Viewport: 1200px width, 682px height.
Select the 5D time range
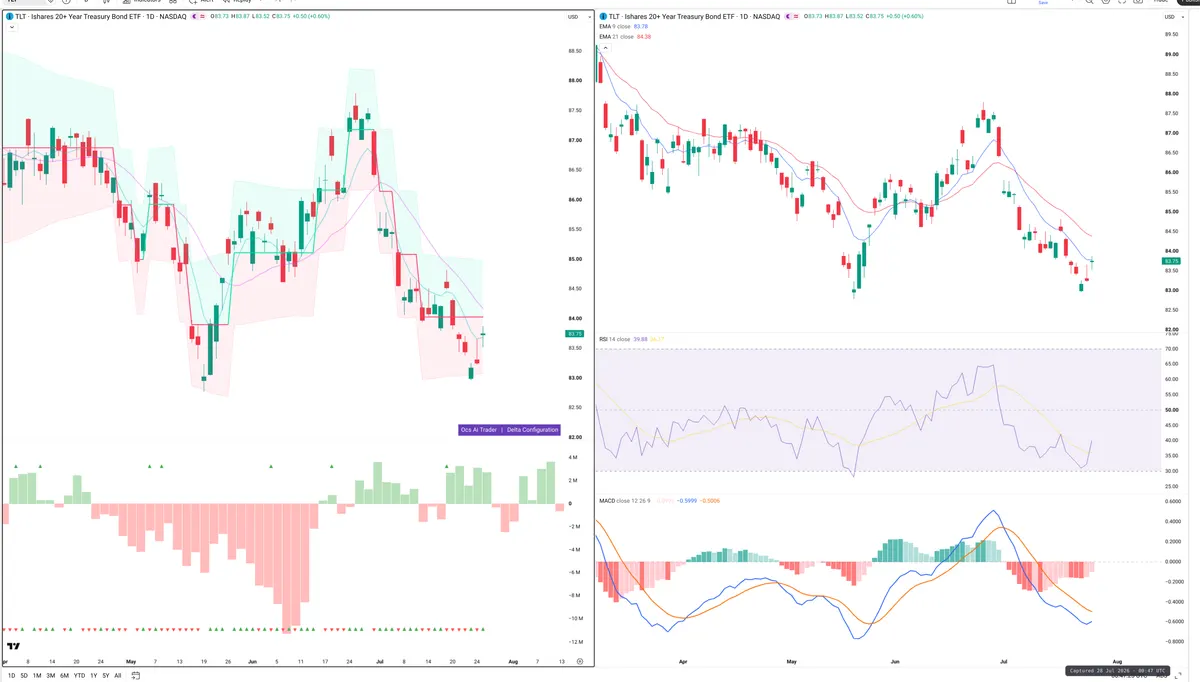24,676
